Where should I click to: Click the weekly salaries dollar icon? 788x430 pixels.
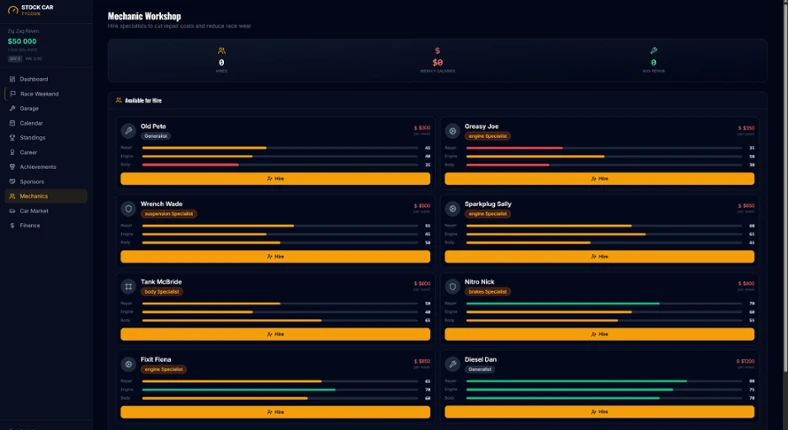pyautogui.click(x=437, y=51)
